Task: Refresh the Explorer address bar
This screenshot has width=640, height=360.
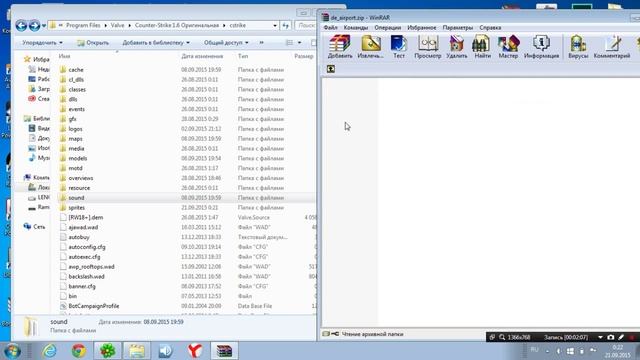Action: point(286,25)
